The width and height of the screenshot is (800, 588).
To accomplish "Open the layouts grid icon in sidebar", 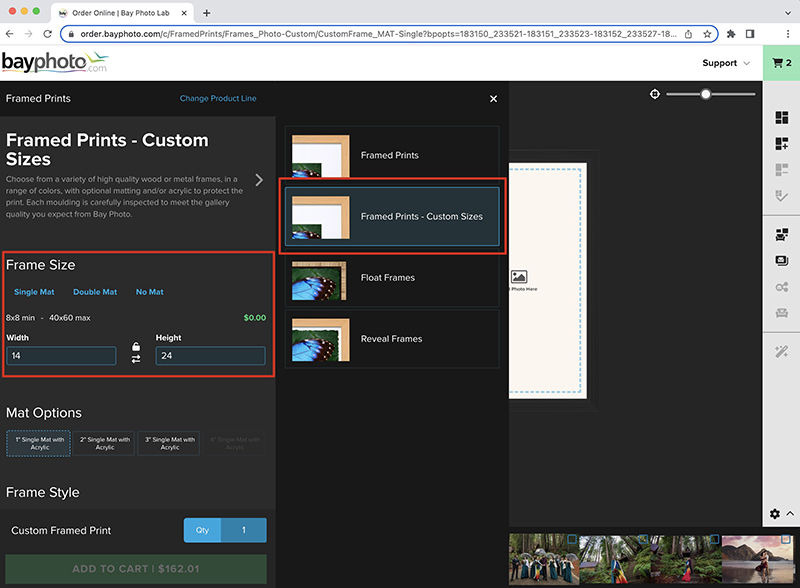I will (x=781, y=117).
